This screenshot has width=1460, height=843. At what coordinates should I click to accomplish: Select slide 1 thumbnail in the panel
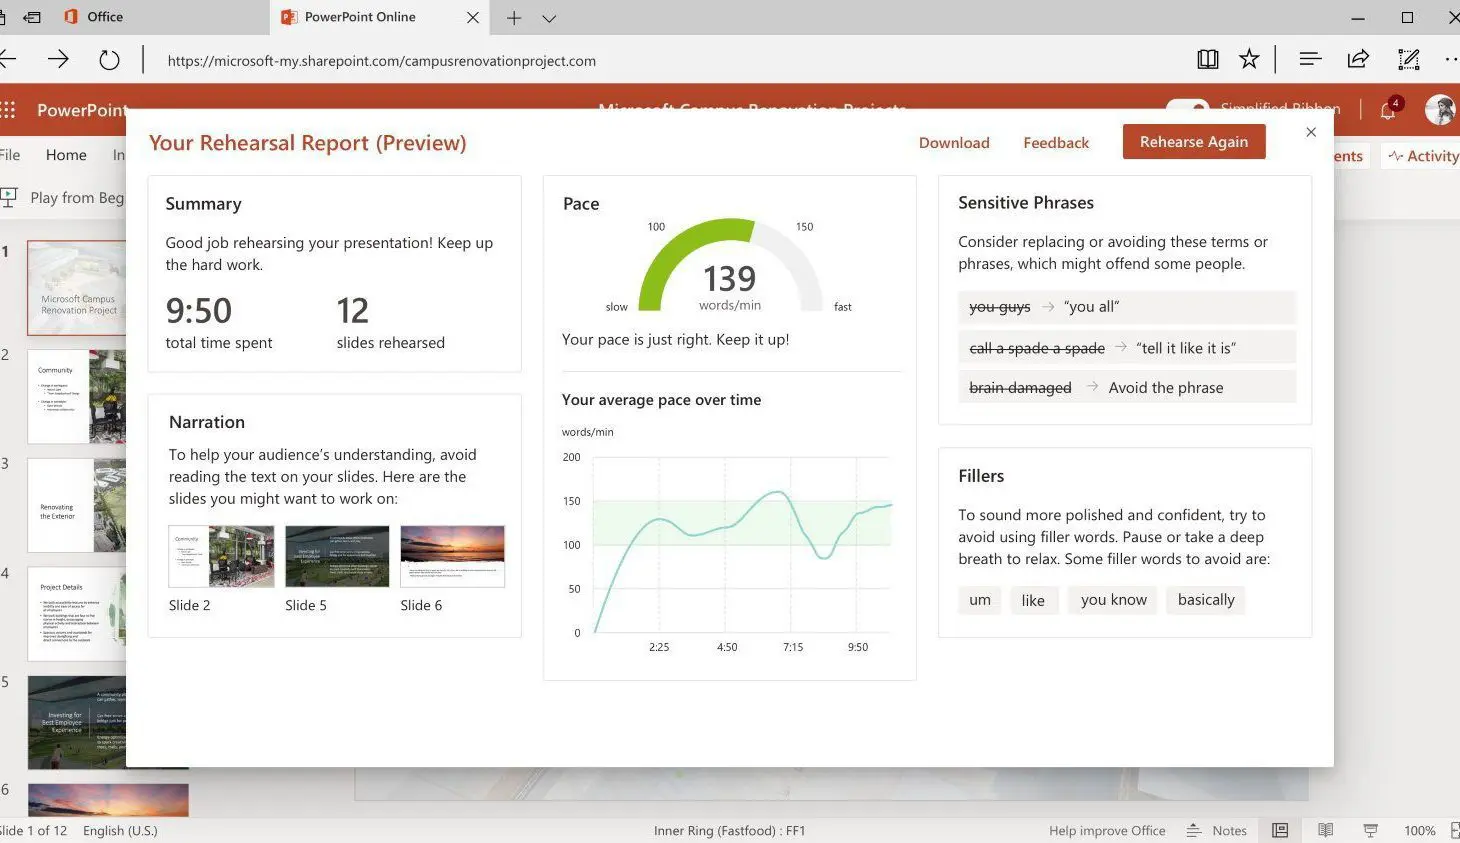point(77,288)
